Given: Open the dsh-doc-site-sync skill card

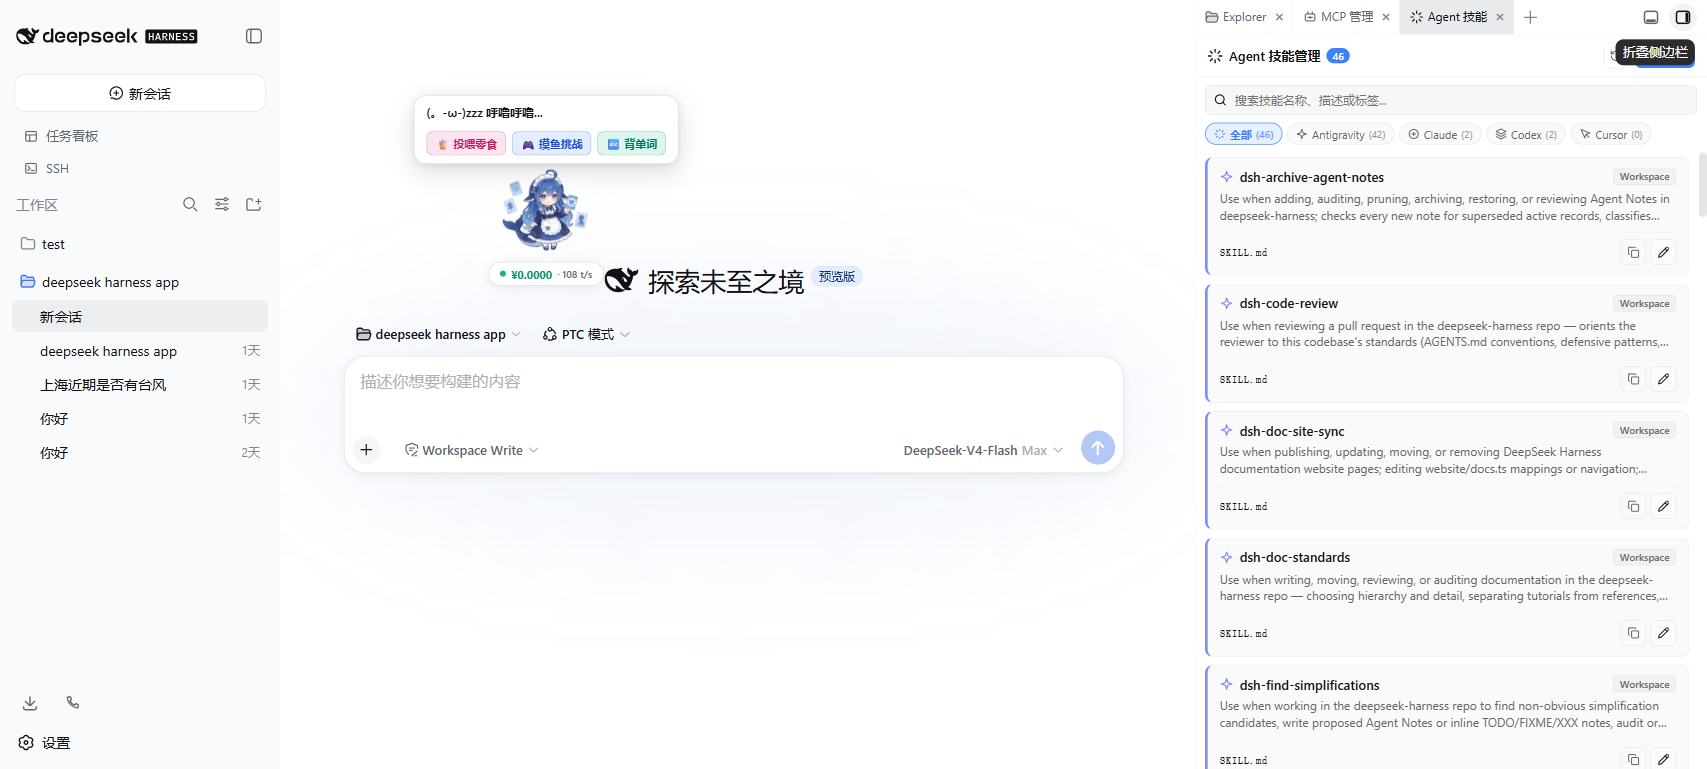Looking at the screenshot, I should pyautogui.click(x=1447, y=470).
